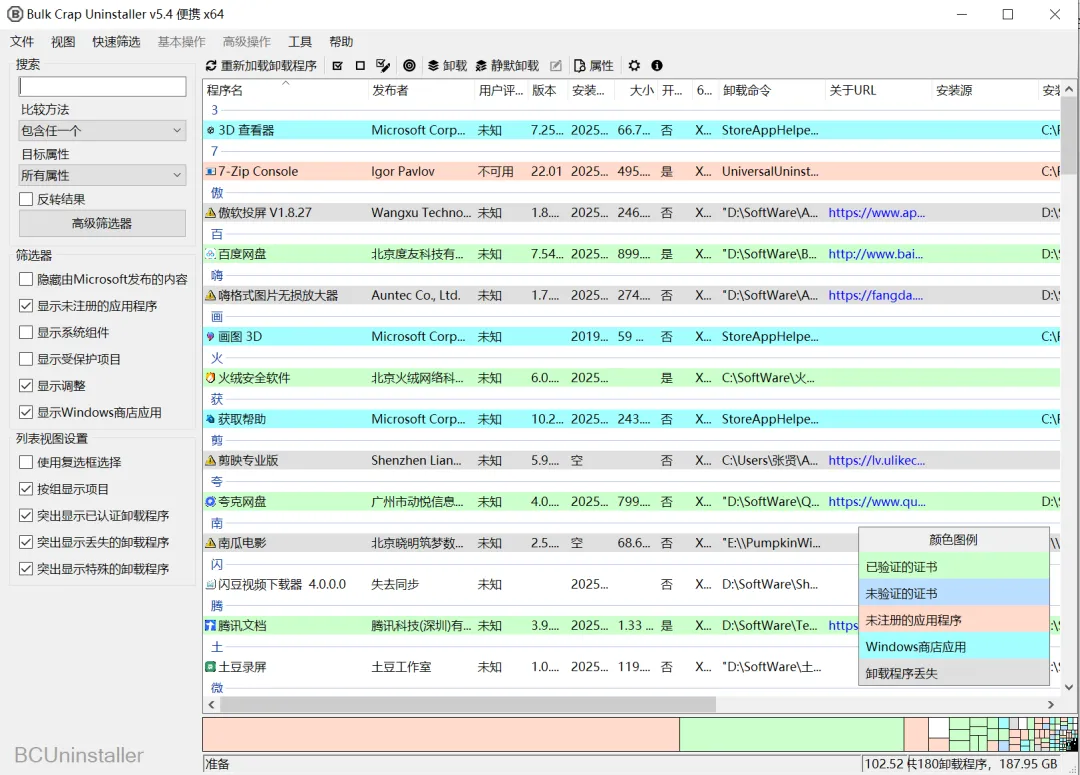Viewport: 1080px width, 775px height.
Task: Click the info circle toolbar icon
Action: (x=657, y=65)
